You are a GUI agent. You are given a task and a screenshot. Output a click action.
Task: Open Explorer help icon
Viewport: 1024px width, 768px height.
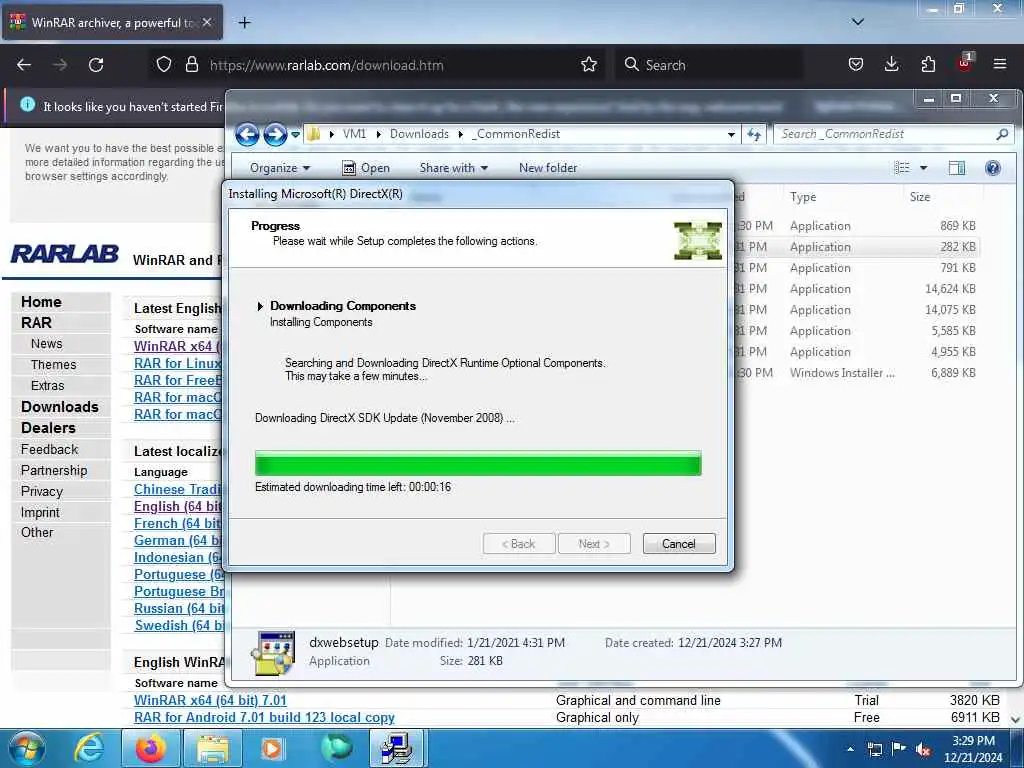[x=993, y=168]
